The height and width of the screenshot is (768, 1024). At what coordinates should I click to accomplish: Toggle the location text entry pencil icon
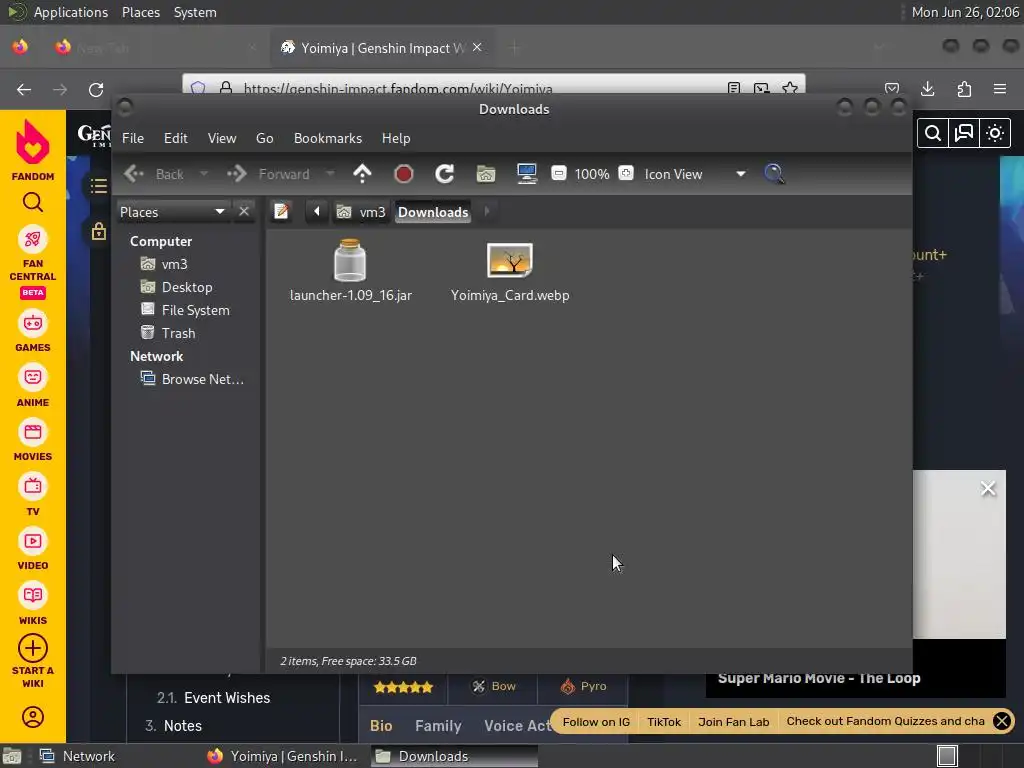coord(281,212)
